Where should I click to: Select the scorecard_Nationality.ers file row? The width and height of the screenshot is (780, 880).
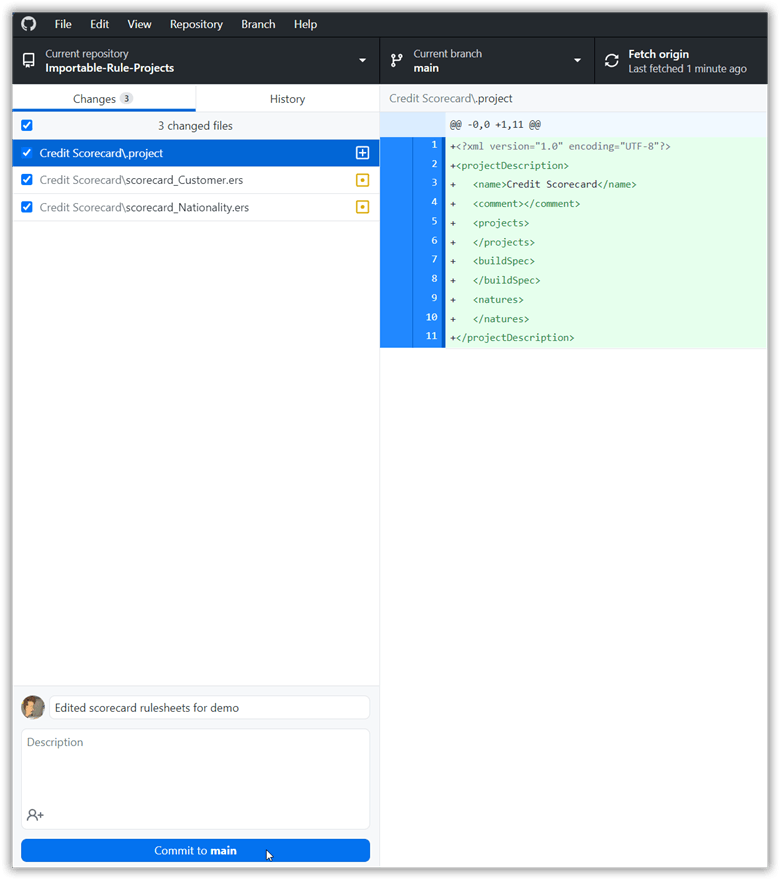pos(195,207)
